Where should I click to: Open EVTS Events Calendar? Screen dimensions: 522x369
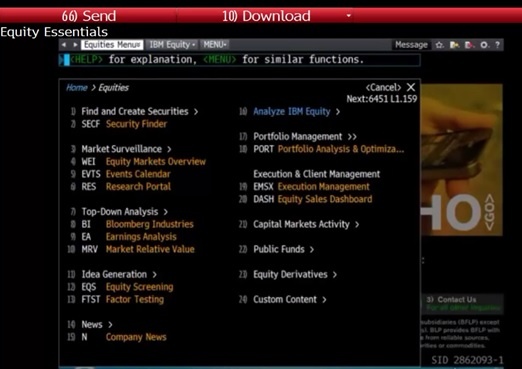(x=126, y=174)
